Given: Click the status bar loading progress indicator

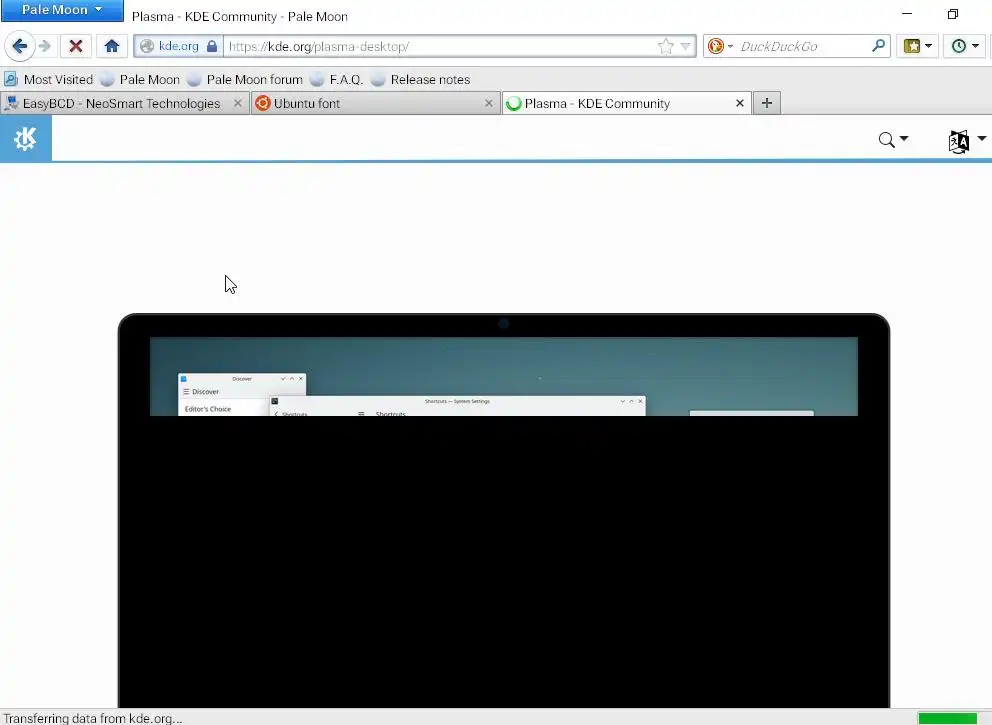Looking at the screenshot, I should [x=947, y=719].
